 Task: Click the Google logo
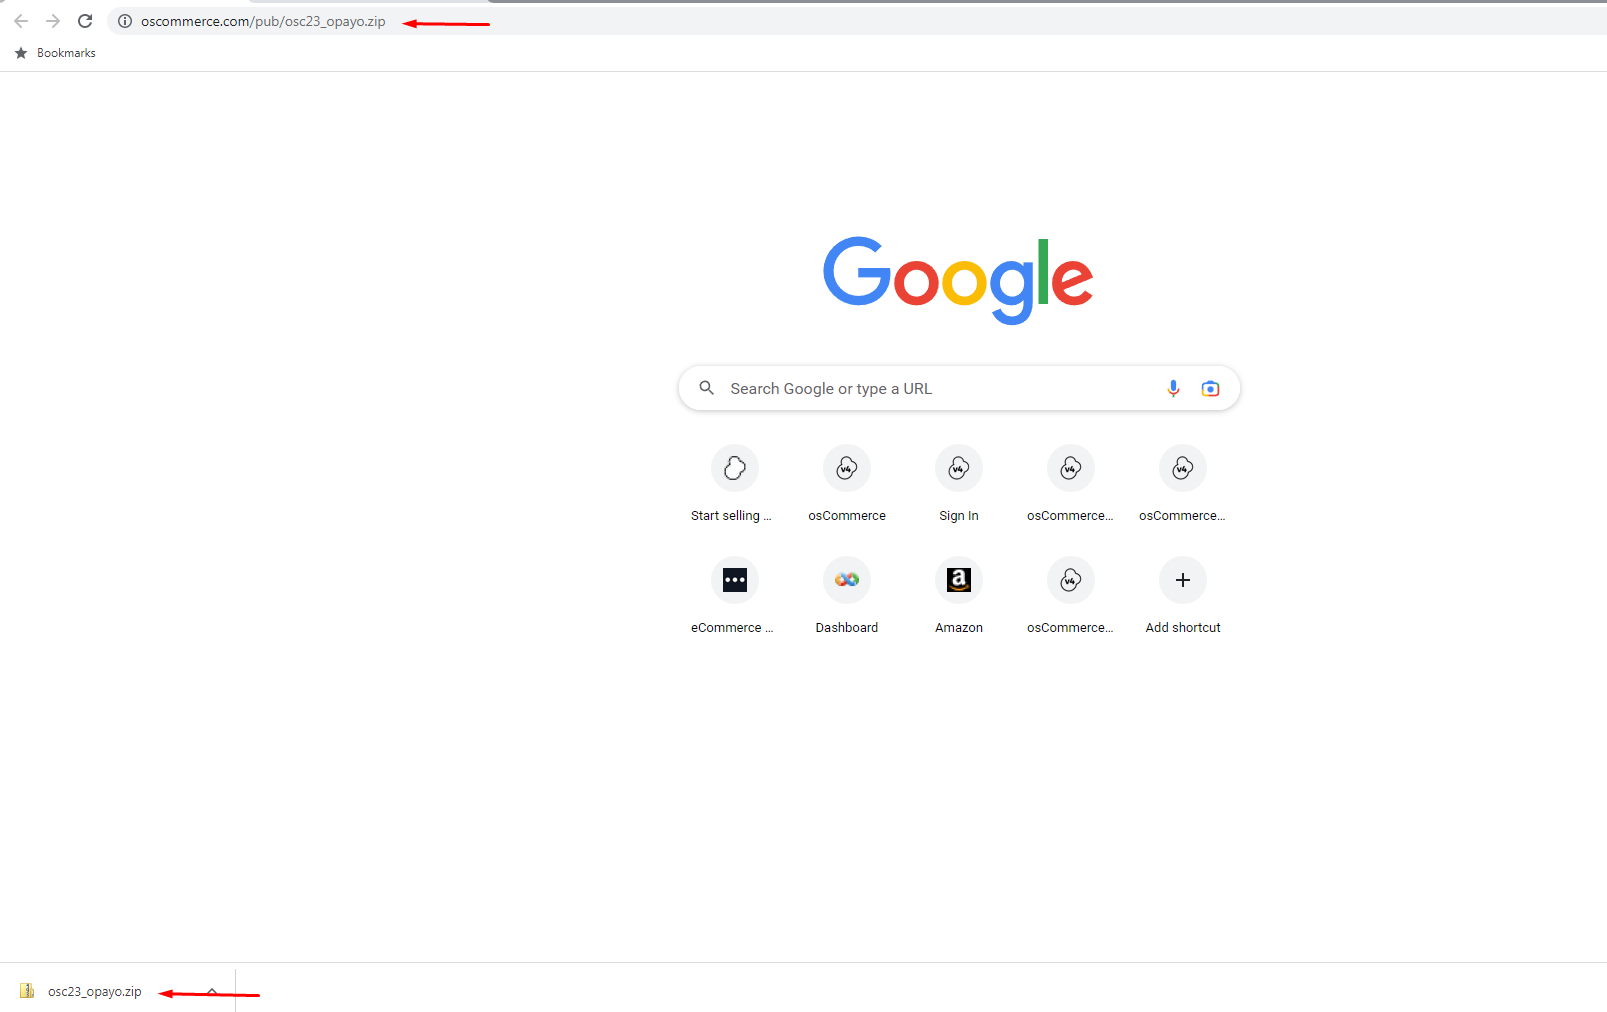[958, 280]
